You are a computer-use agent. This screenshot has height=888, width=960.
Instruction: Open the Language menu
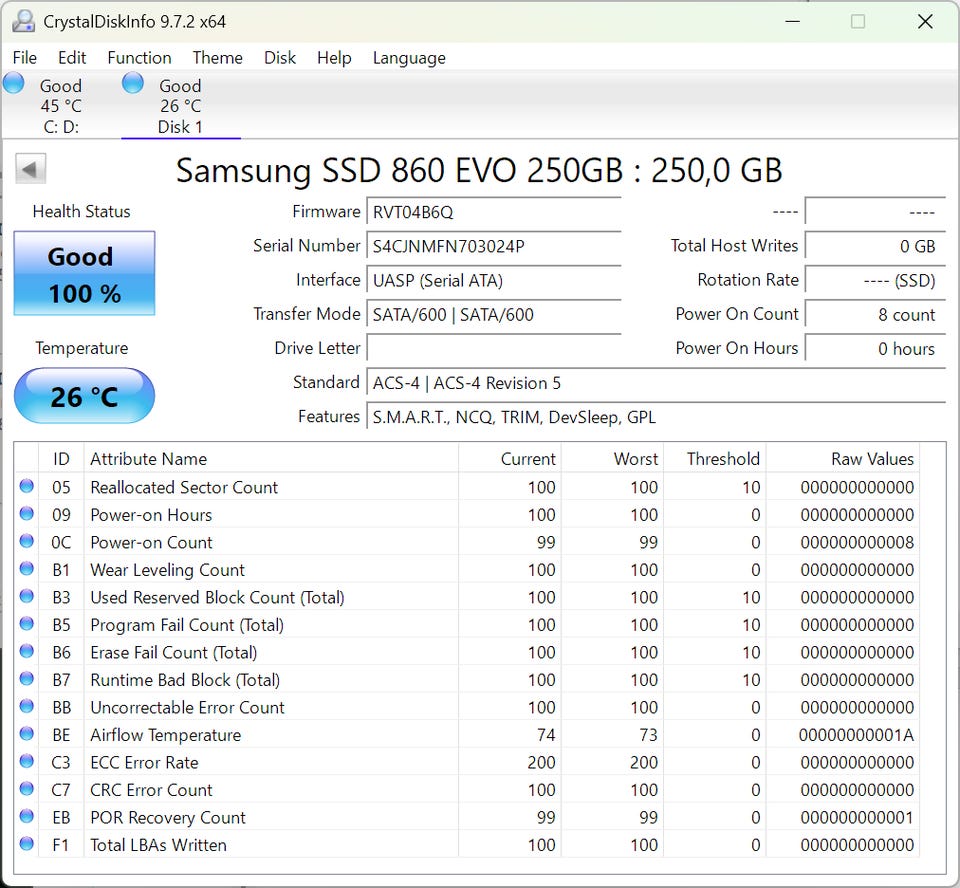click(409, 58)
